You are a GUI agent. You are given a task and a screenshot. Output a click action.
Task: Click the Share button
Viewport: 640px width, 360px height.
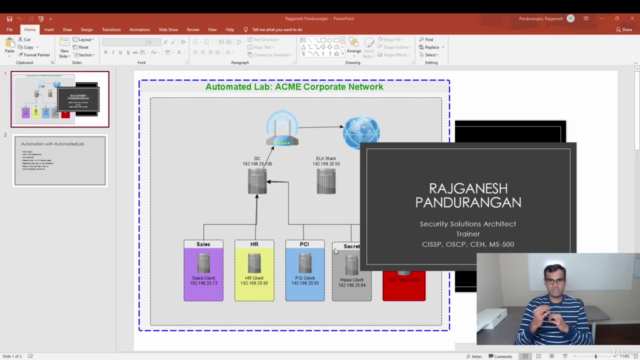[x=624, y=30]
